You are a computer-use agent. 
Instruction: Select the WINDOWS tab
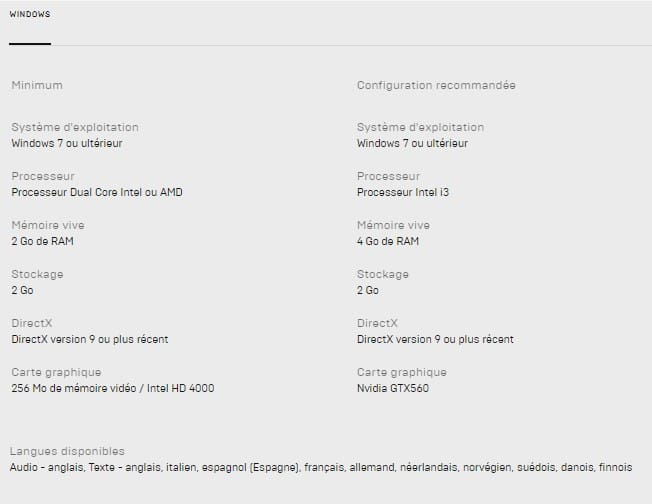30,14
